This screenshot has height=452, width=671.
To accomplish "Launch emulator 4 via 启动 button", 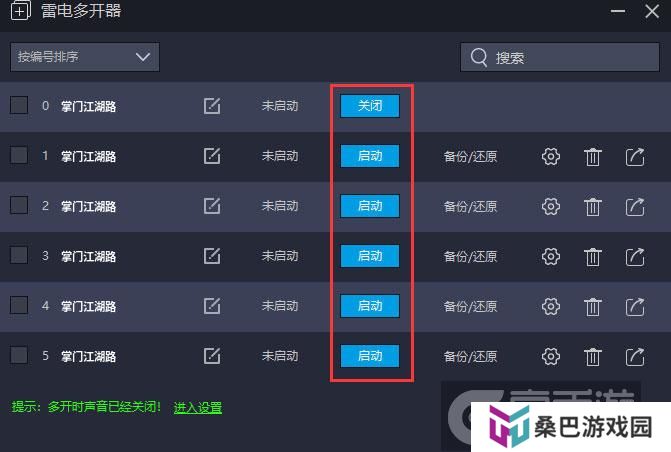I will [x=370, y=306].
